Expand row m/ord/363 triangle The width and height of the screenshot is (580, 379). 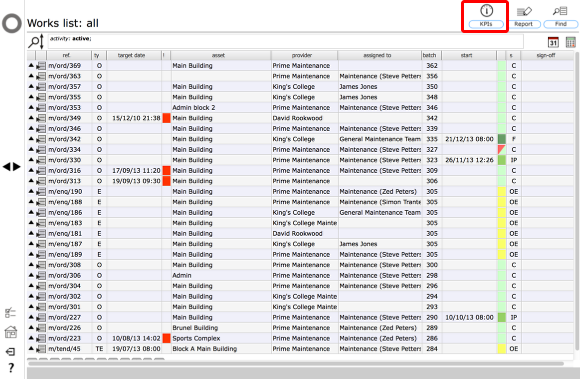click(31, 75)
